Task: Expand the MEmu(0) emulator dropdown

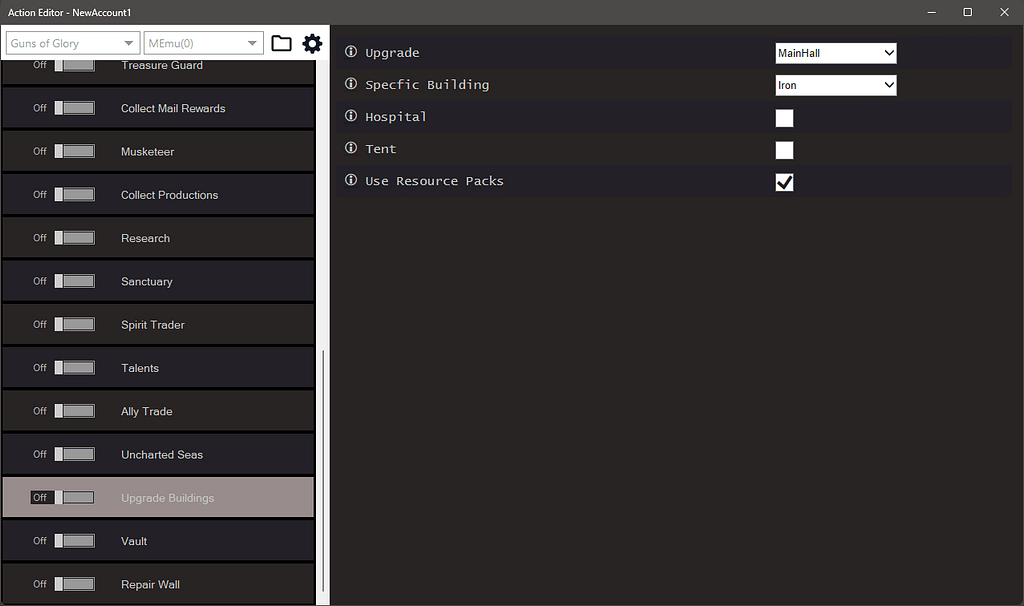Action: [x=203, y=43]
